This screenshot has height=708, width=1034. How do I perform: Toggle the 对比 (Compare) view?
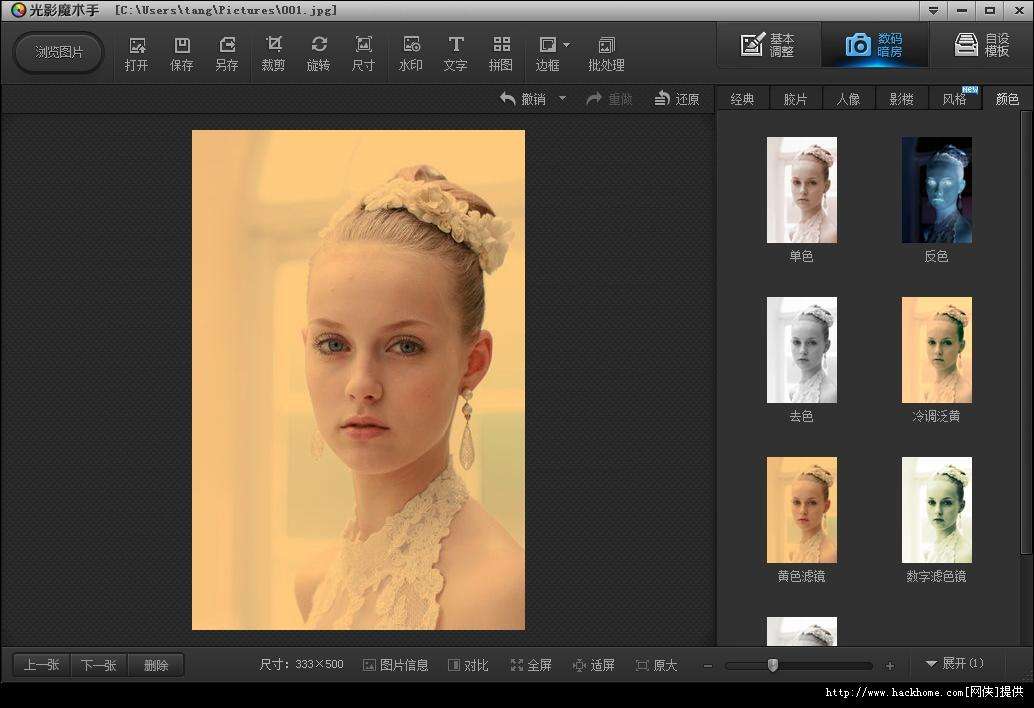(x=468, y=665)
